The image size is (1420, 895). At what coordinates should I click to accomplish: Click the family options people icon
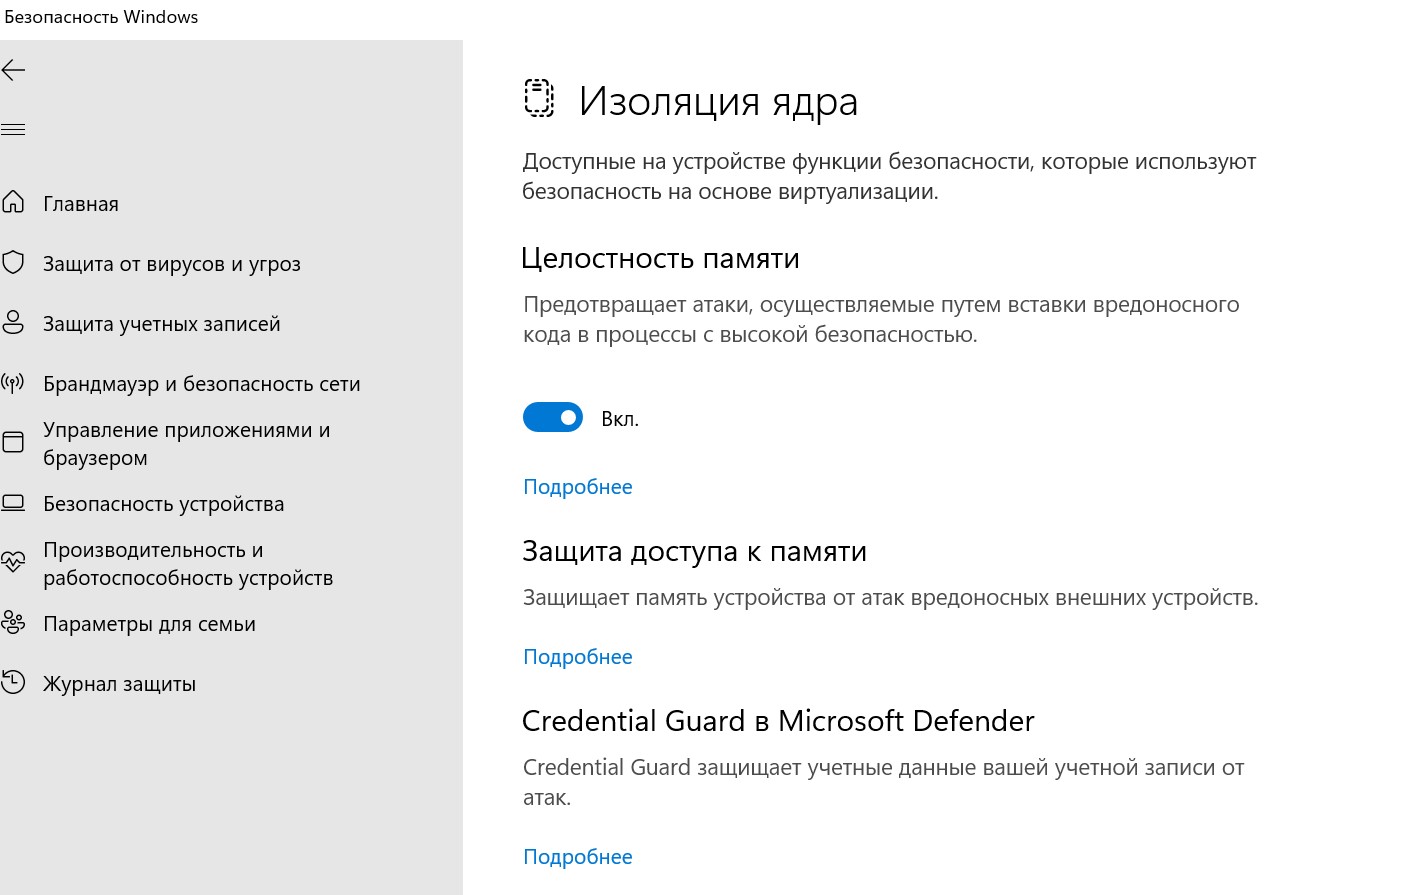pos(13,623)
